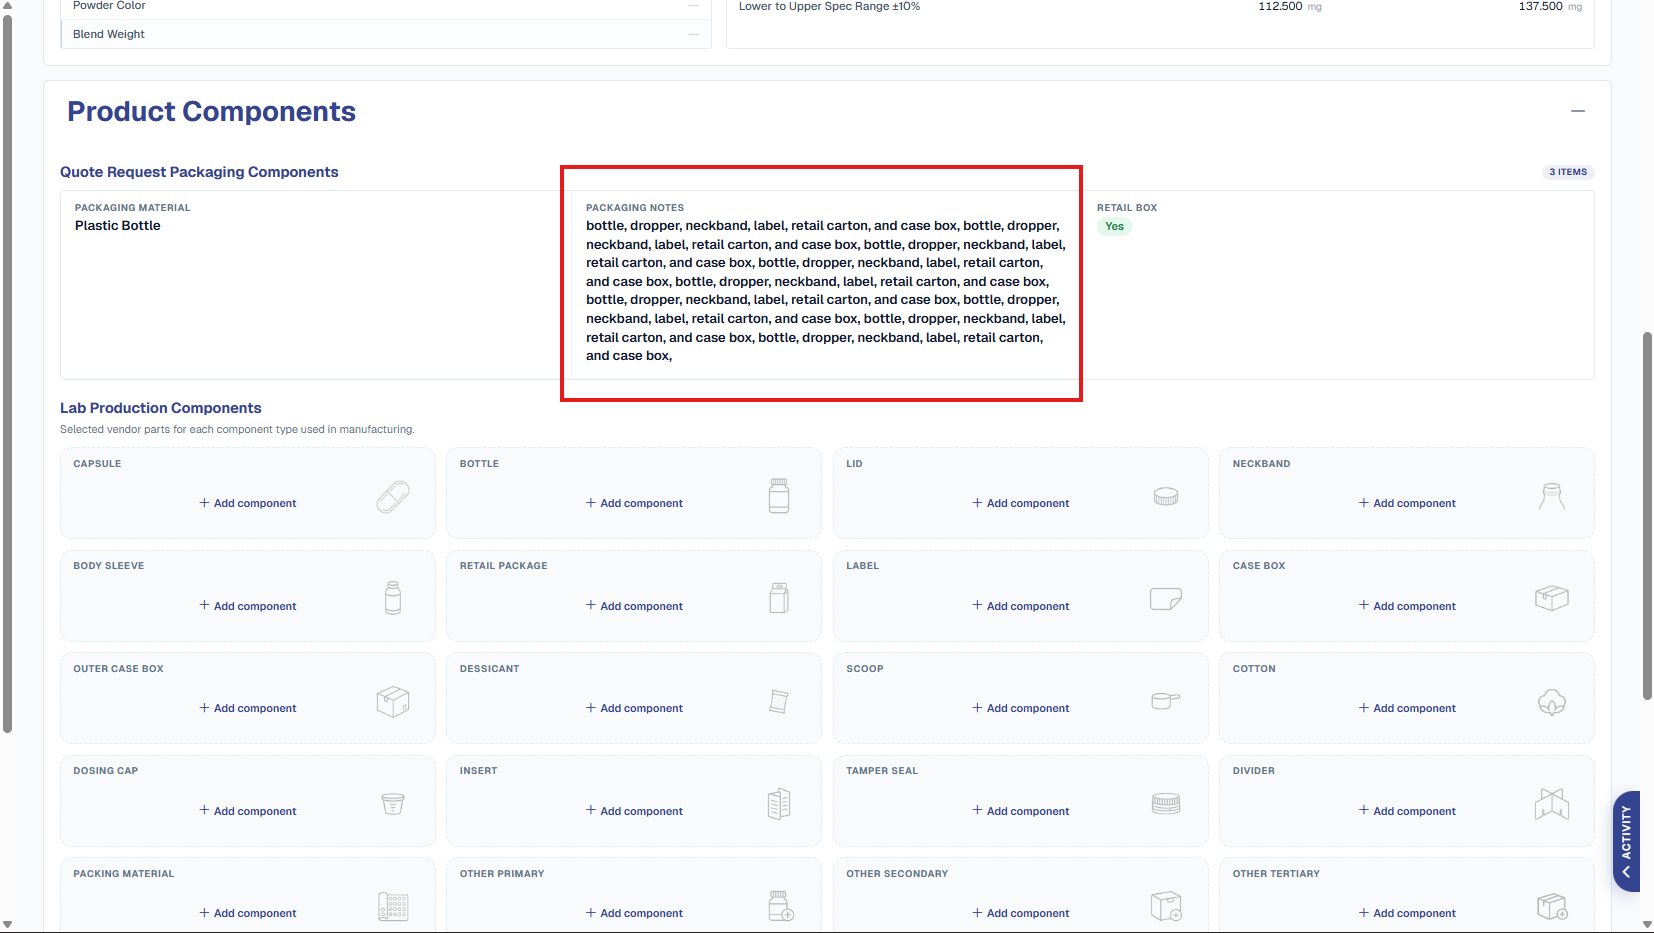Image resolution: width=1654 pixels, height=933 pixels.
Task: Click the Tamper Seal icon
Action: 1166,803
